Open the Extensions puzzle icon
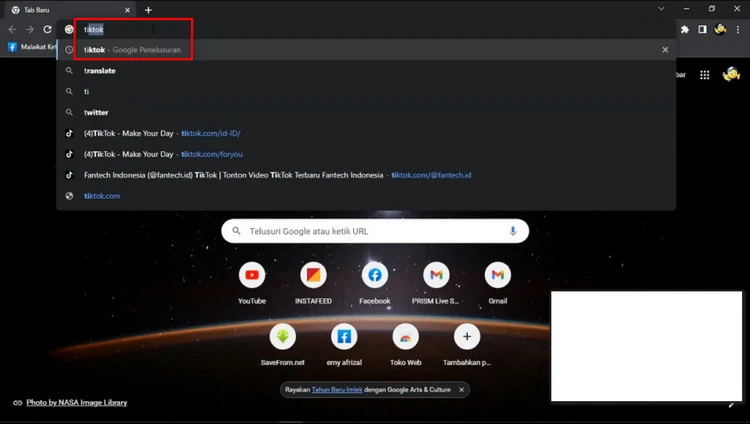 click(684, 29)
